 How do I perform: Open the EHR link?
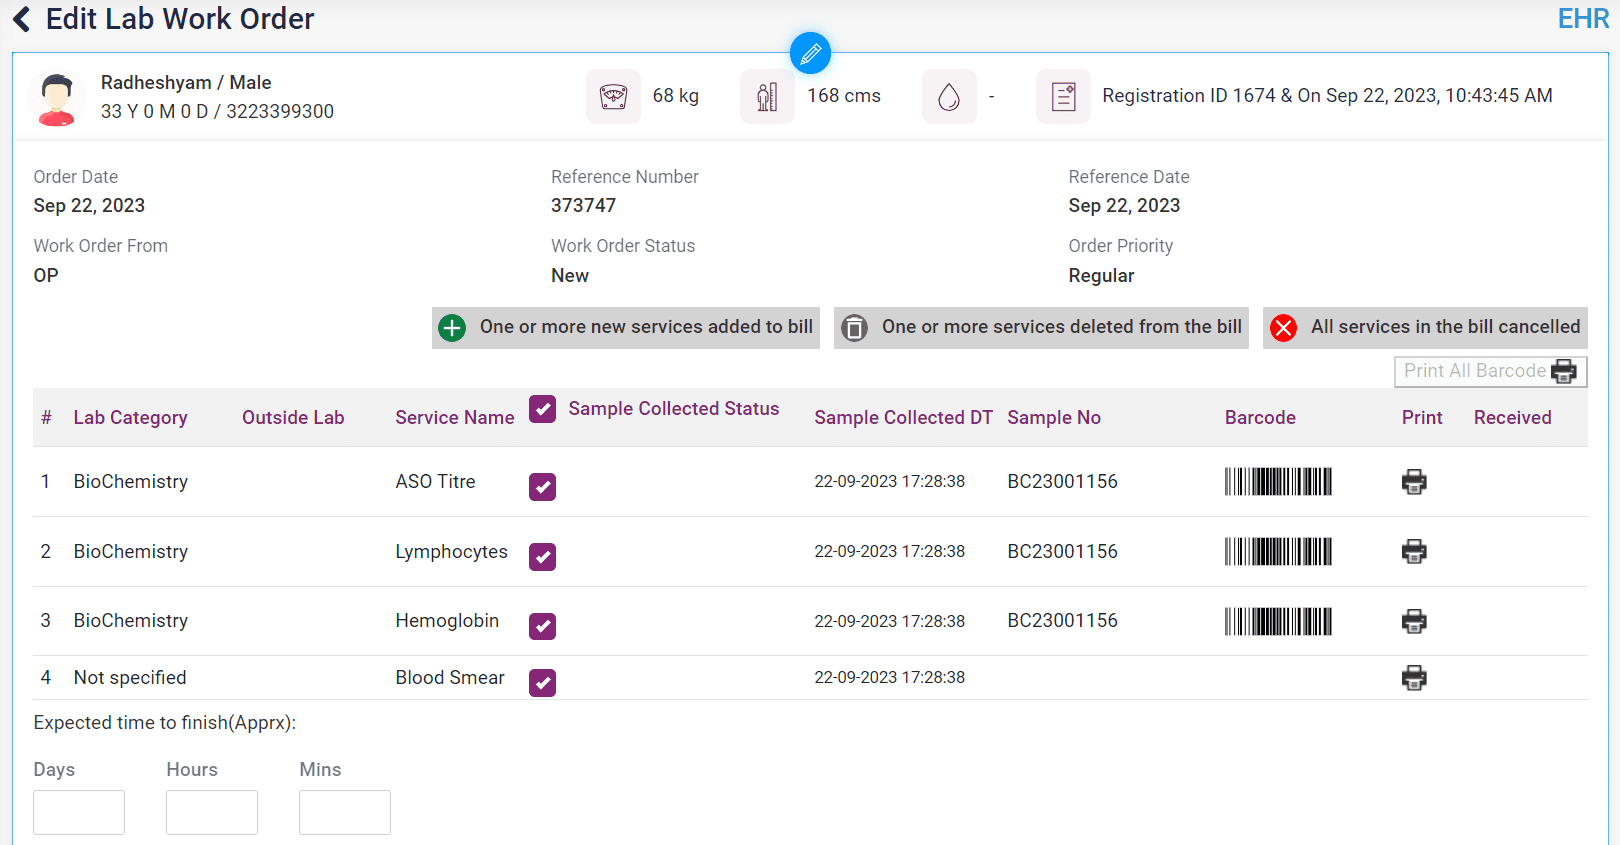point(1582,19)
